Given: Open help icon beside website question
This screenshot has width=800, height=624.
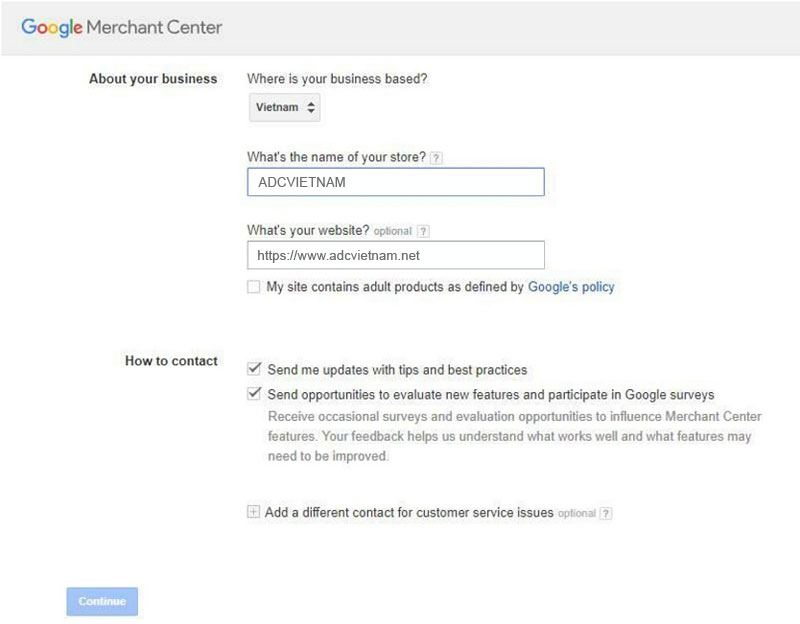Looking at the screenshot, I should pyautogui.click(x=424, y=231).
